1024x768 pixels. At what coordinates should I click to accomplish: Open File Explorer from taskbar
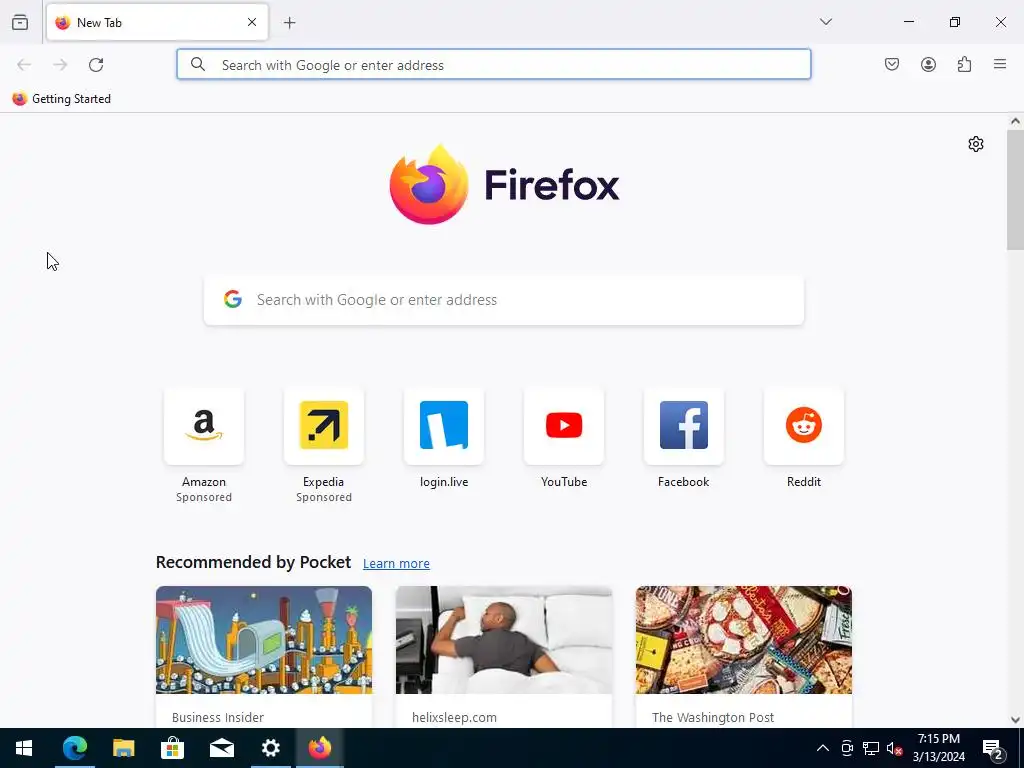[123, 748]
